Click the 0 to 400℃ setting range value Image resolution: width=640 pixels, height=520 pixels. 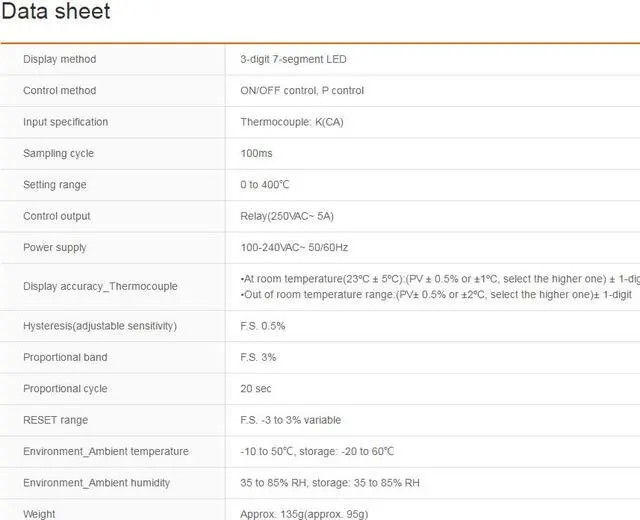point(264,185)
